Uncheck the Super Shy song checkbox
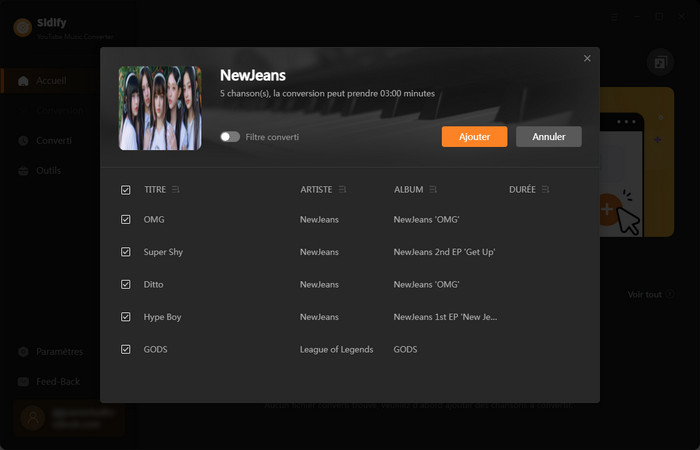Image resolution: width=700 pixels, height=450 pixels. [125, 252]
